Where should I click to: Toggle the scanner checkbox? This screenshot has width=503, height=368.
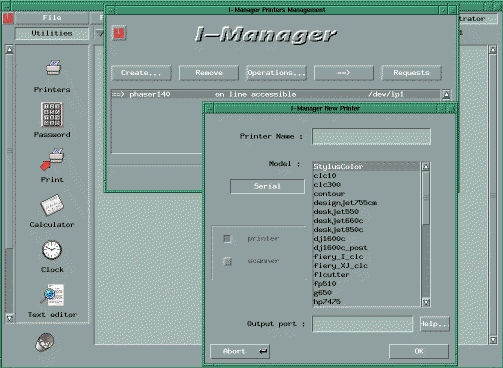pyautogui.click(x=227, y=261)
